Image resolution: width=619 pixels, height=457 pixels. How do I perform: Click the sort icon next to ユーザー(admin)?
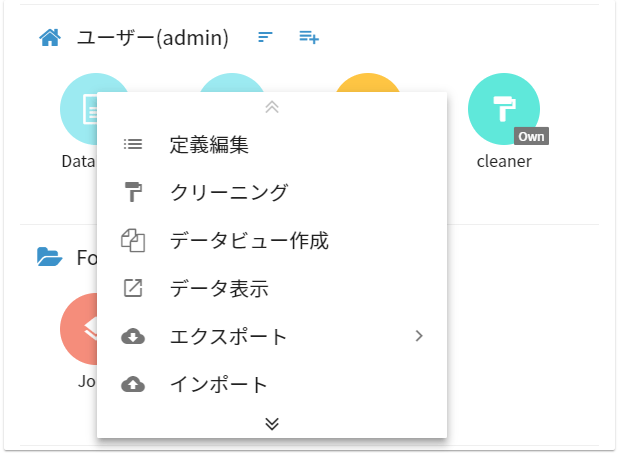click(265, 38)
